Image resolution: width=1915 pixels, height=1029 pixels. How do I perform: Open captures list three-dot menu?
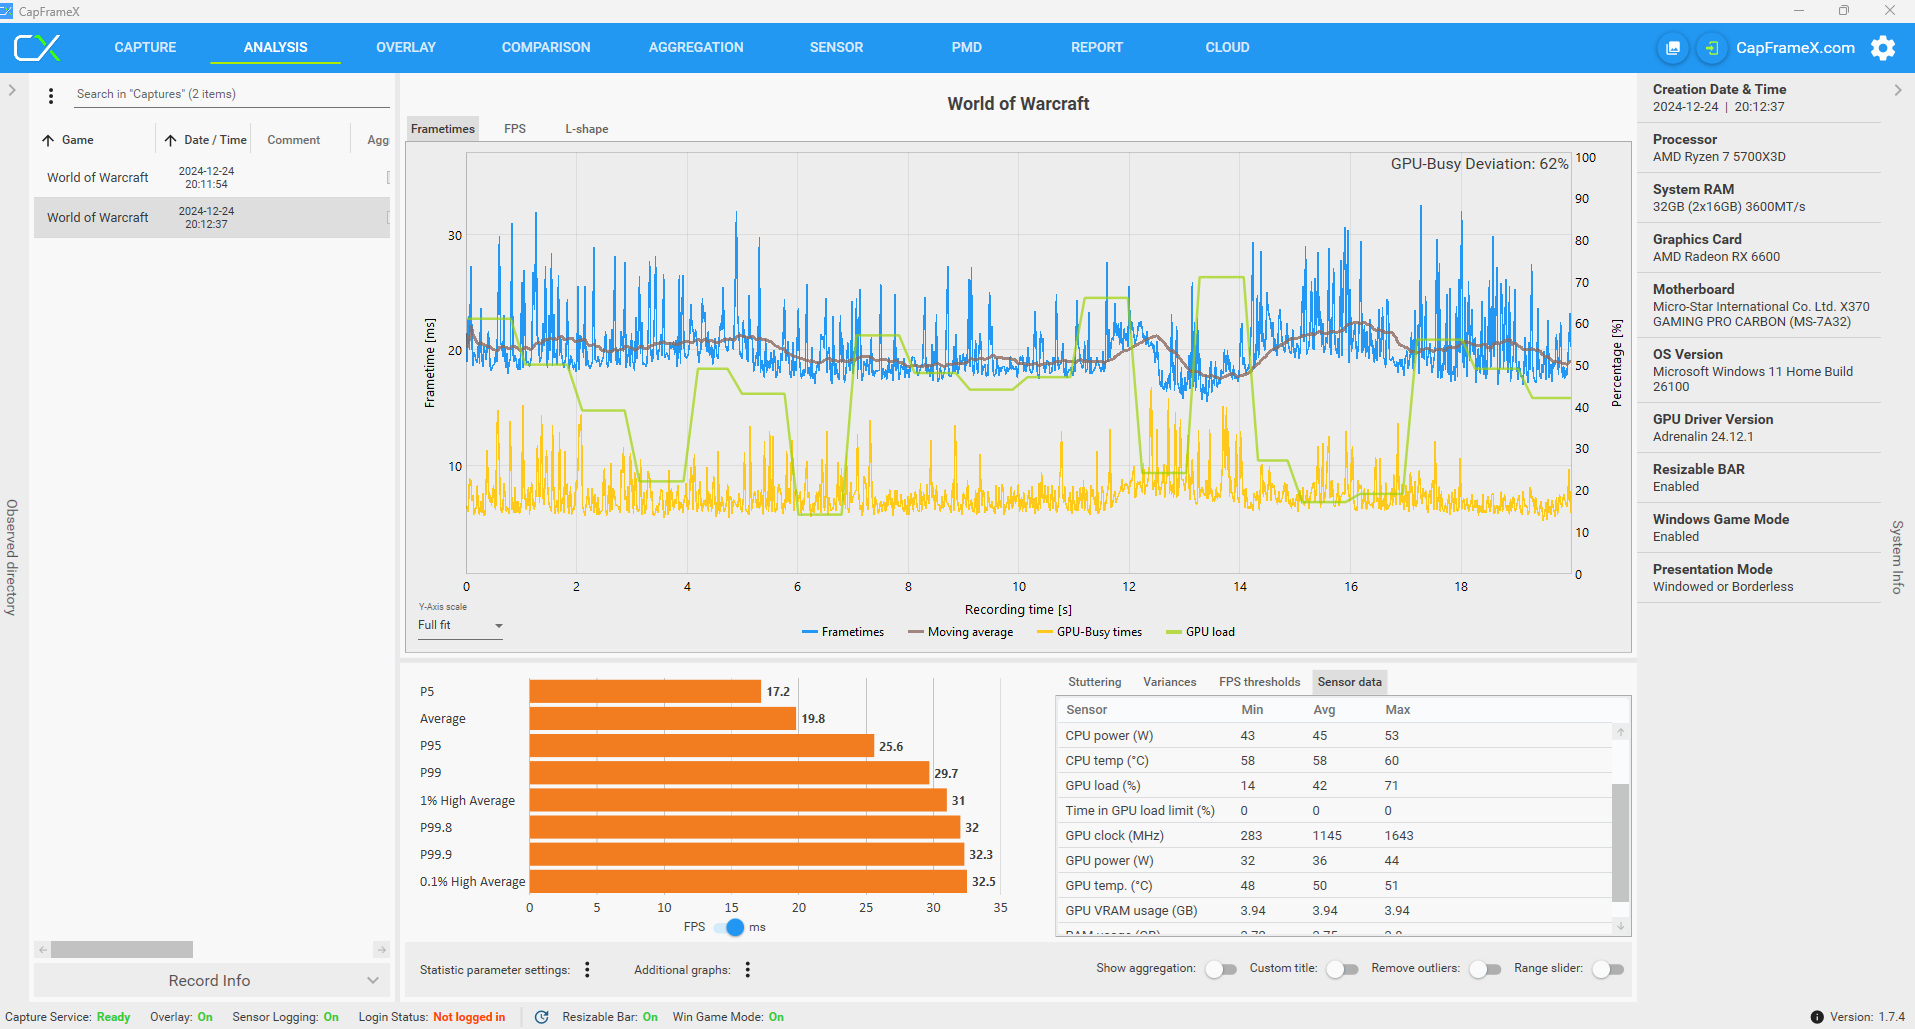click(51, 96)
